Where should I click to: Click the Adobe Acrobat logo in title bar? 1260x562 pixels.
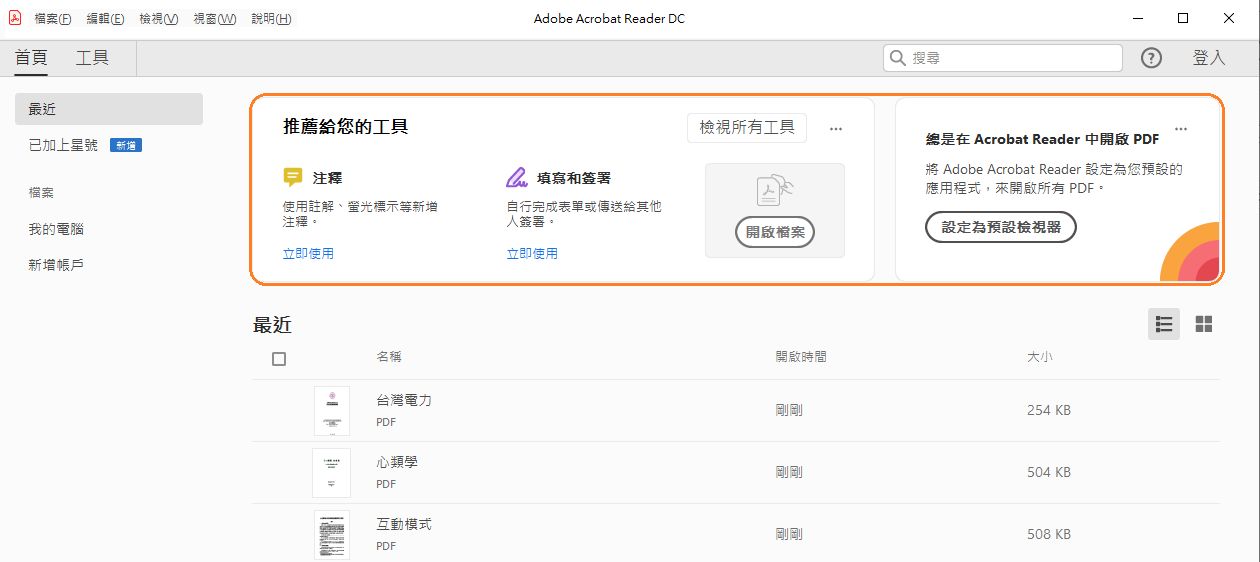14,18
